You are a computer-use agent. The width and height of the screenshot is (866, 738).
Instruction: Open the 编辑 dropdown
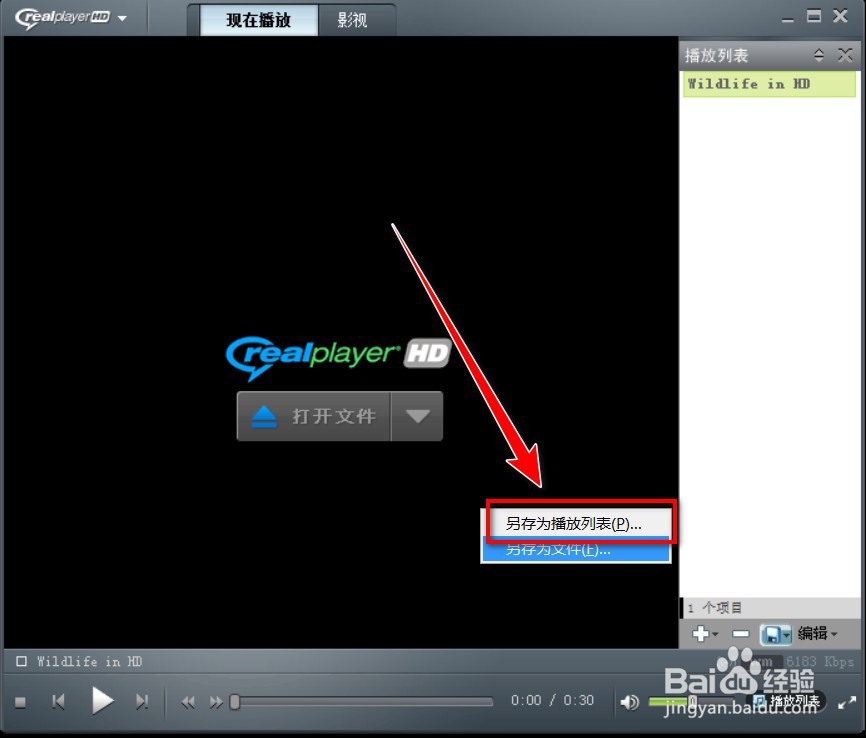[817, 634]
